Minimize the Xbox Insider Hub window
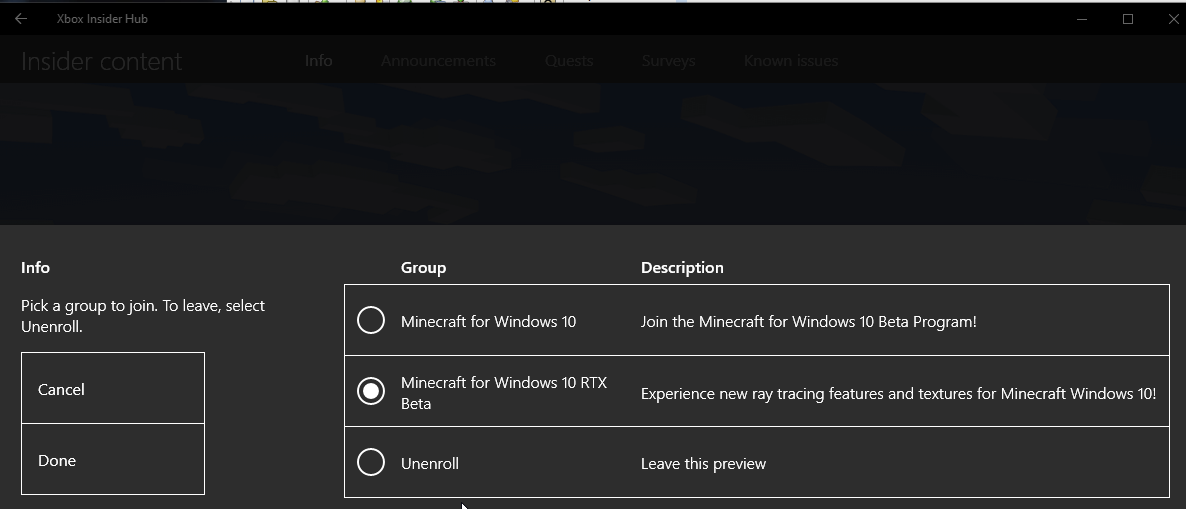This screenshot has width=1186, height=509. [x=1082, y=19]
